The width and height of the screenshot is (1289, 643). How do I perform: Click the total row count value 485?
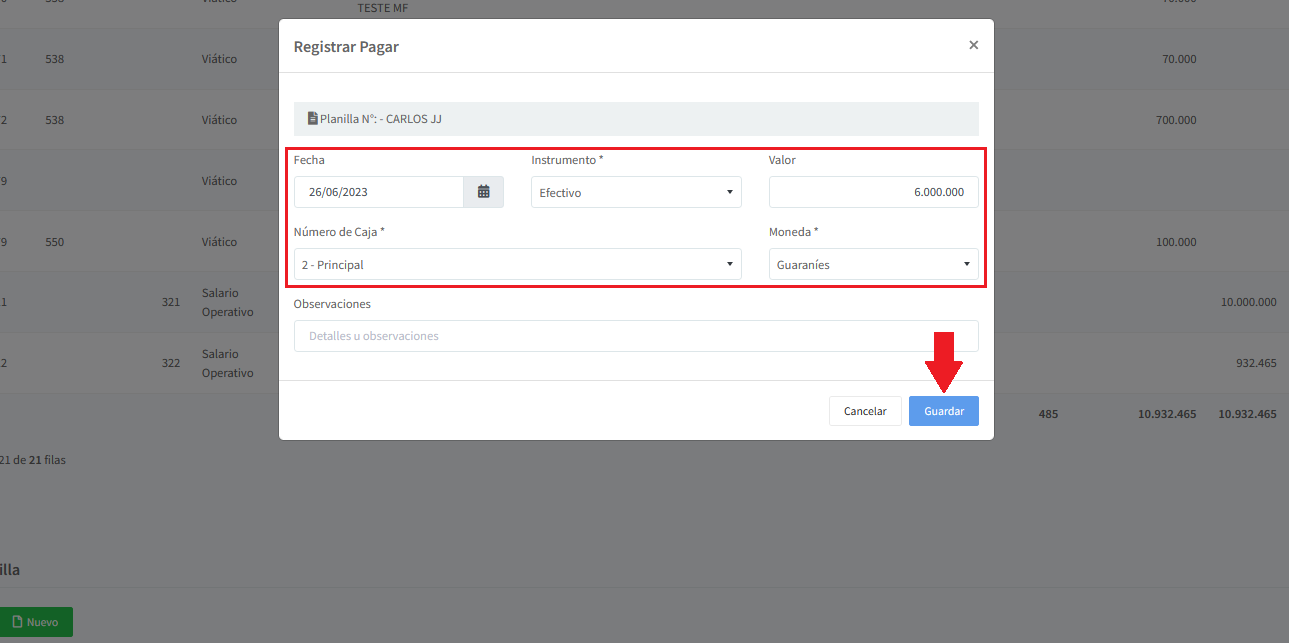(x=1048, y=414)
